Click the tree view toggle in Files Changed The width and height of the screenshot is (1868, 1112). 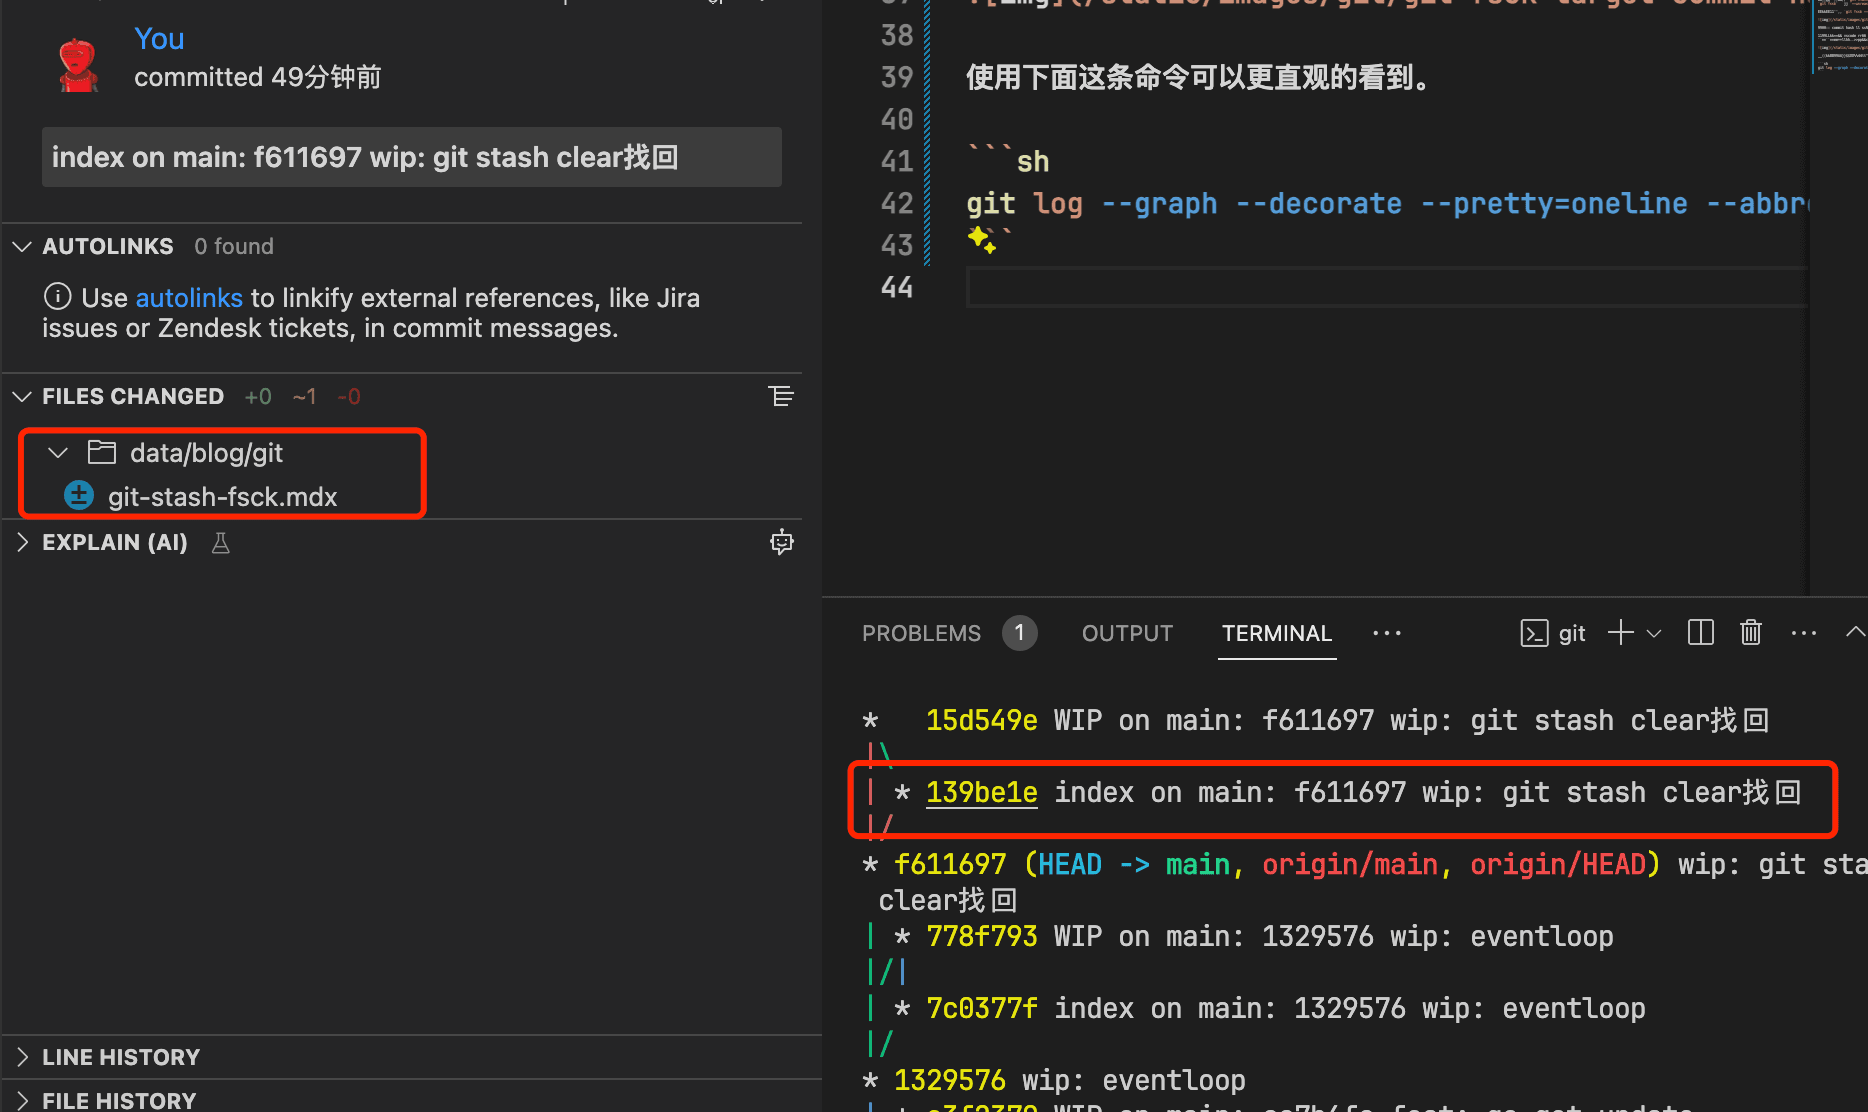click(781, 397)
